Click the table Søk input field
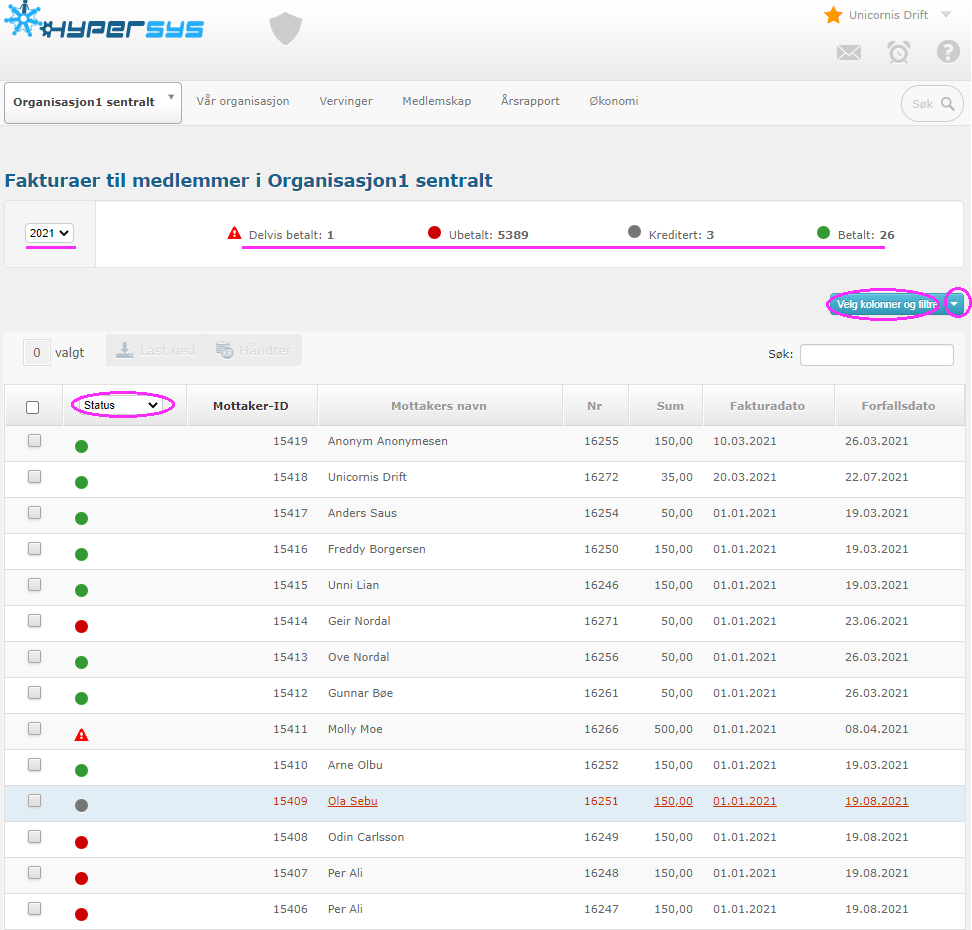Screen dimensions: 972x930 877,355
